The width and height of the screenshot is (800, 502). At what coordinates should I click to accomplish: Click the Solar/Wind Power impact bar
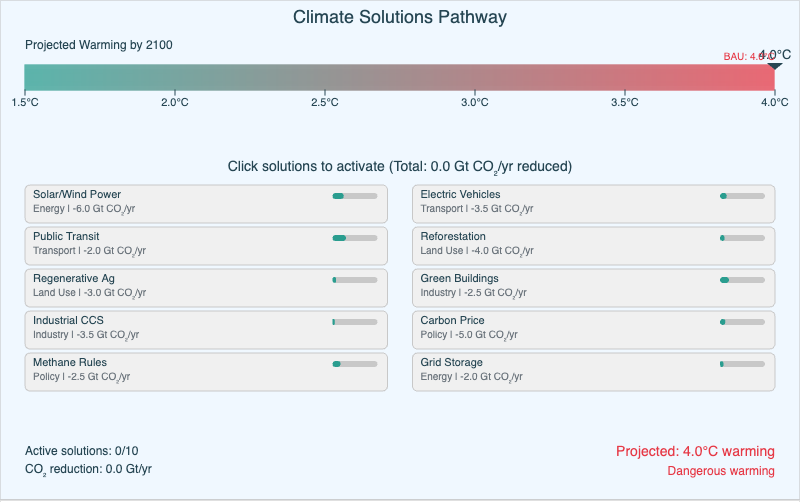click(x=354, y=196)
